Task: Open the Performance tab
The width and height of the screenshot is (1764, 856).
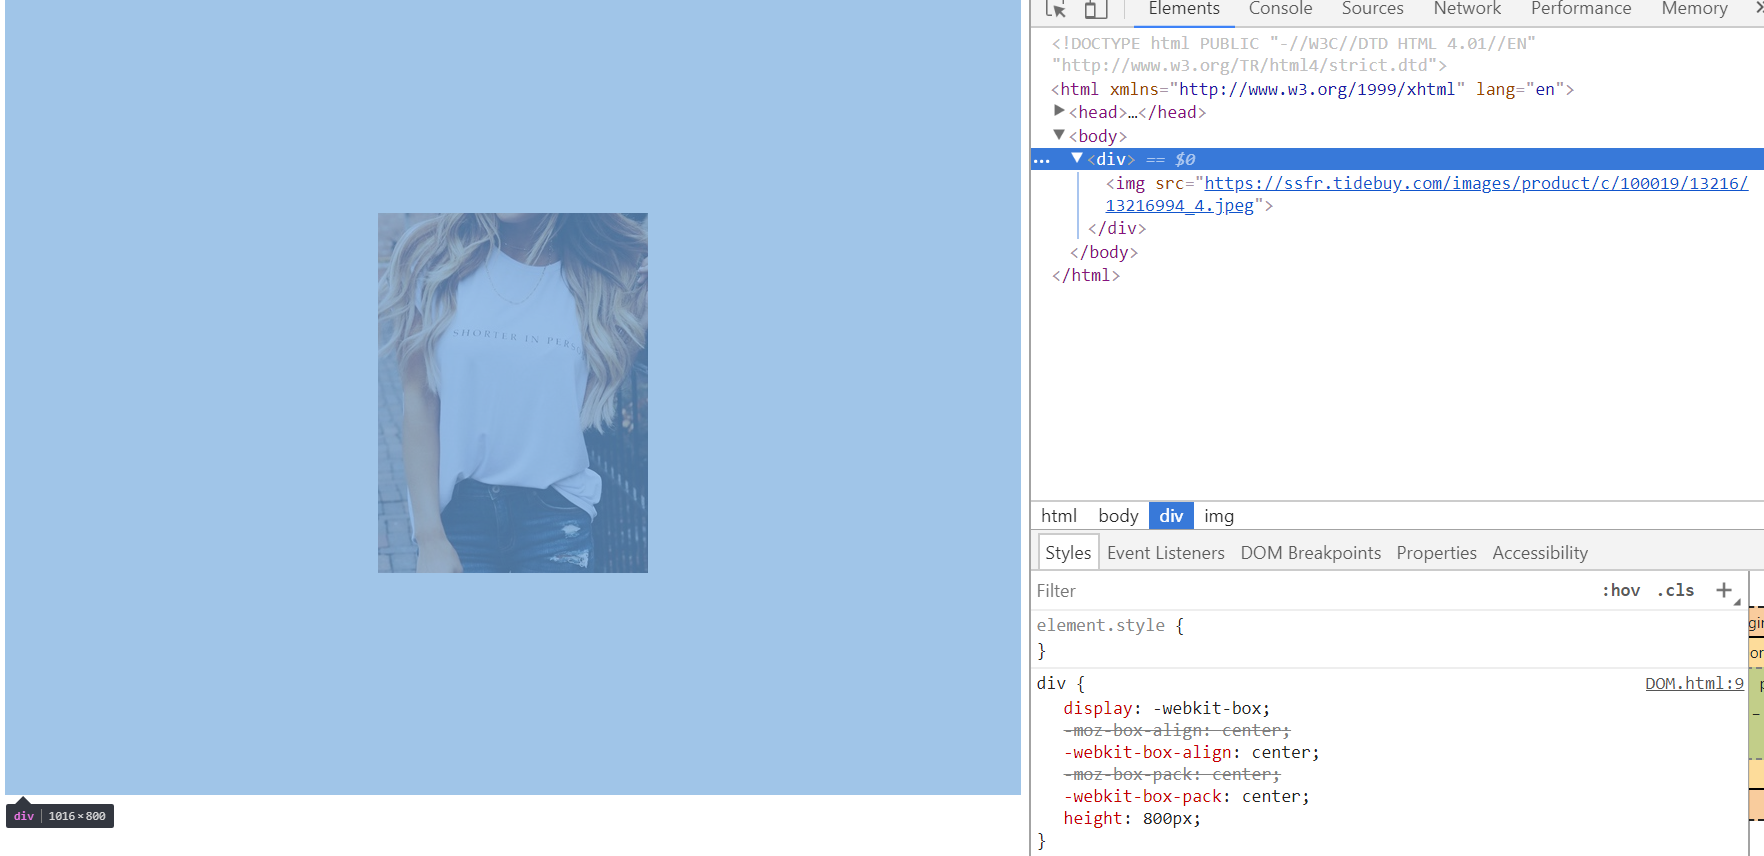Action: coord(1581,9)
